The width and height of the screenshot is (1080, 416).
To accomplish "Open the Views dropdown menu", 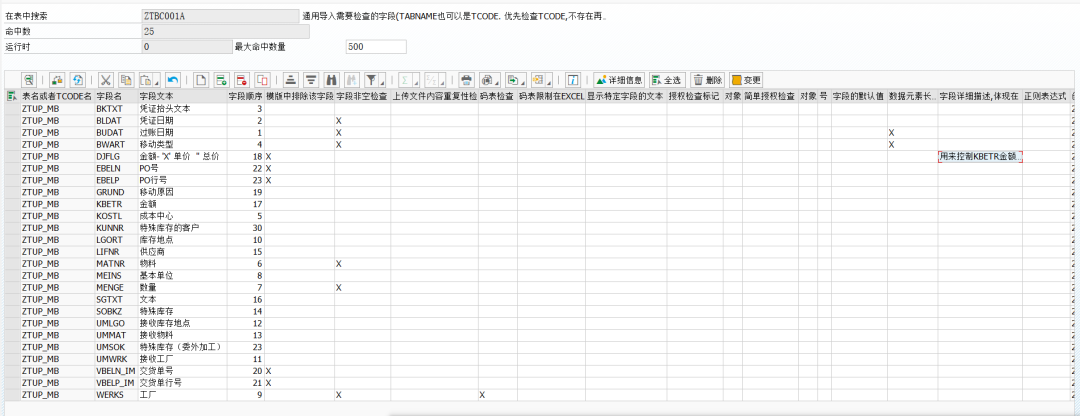I will click(x=490, y=79).
